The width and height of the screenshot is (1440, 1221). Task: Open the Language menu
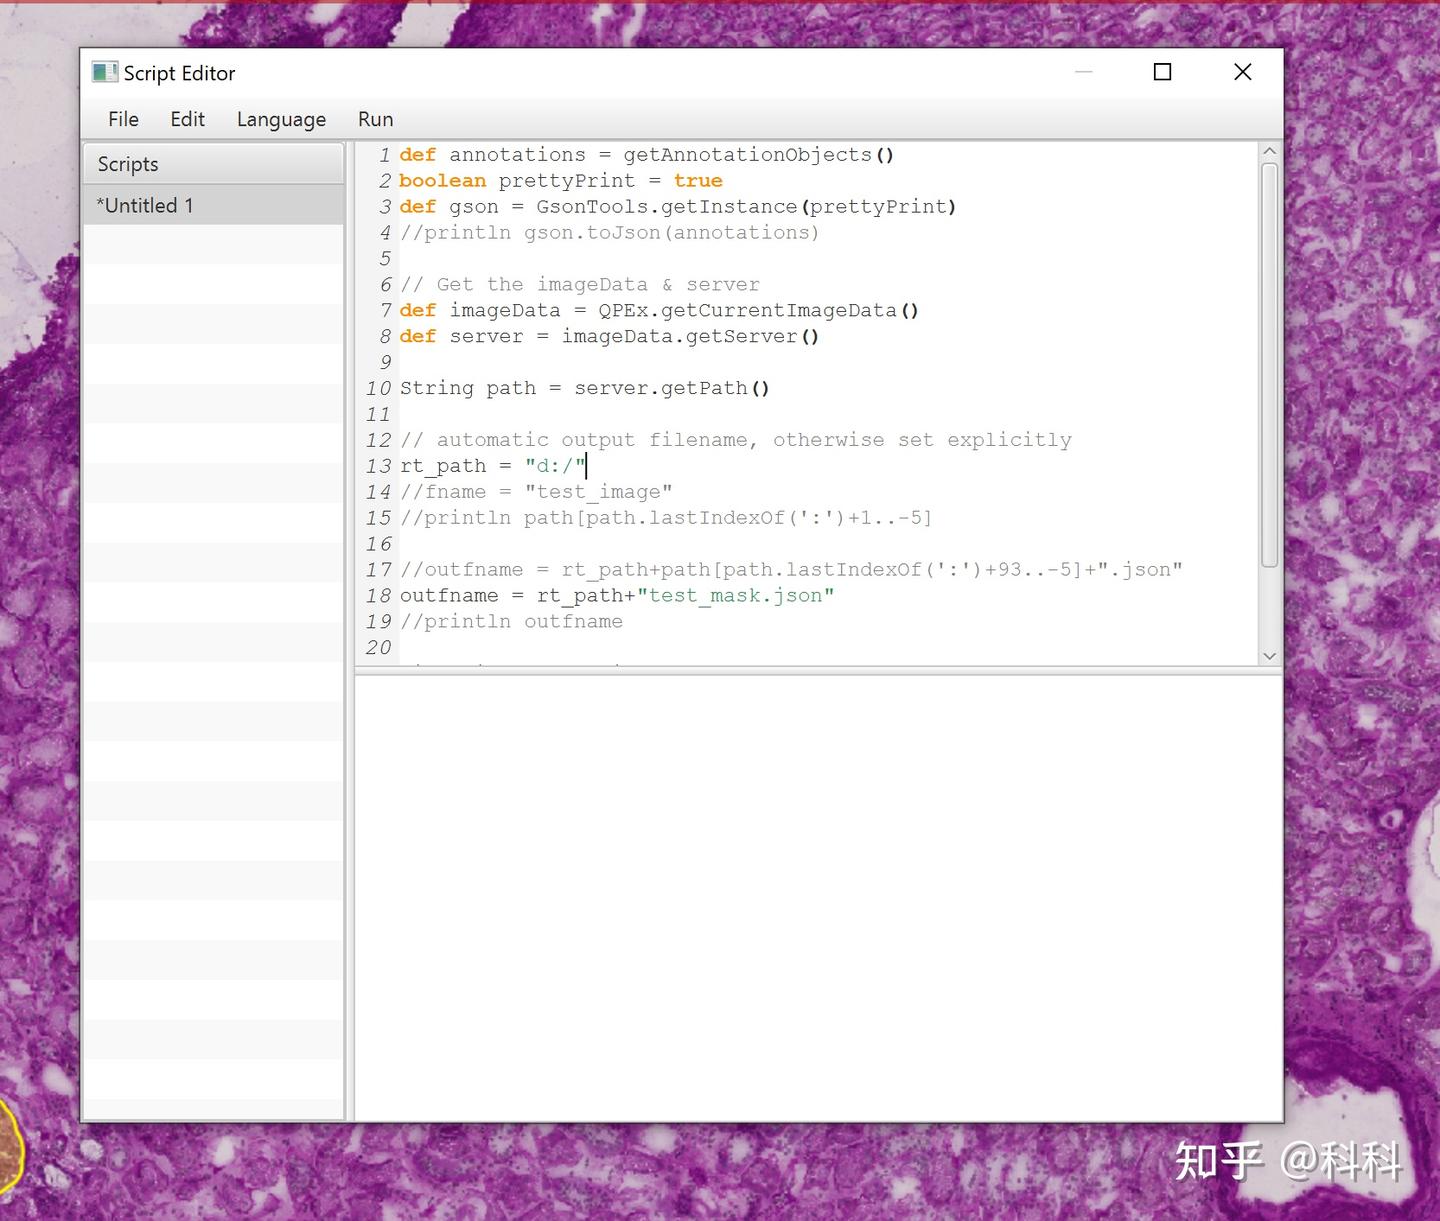pos(280,119)
